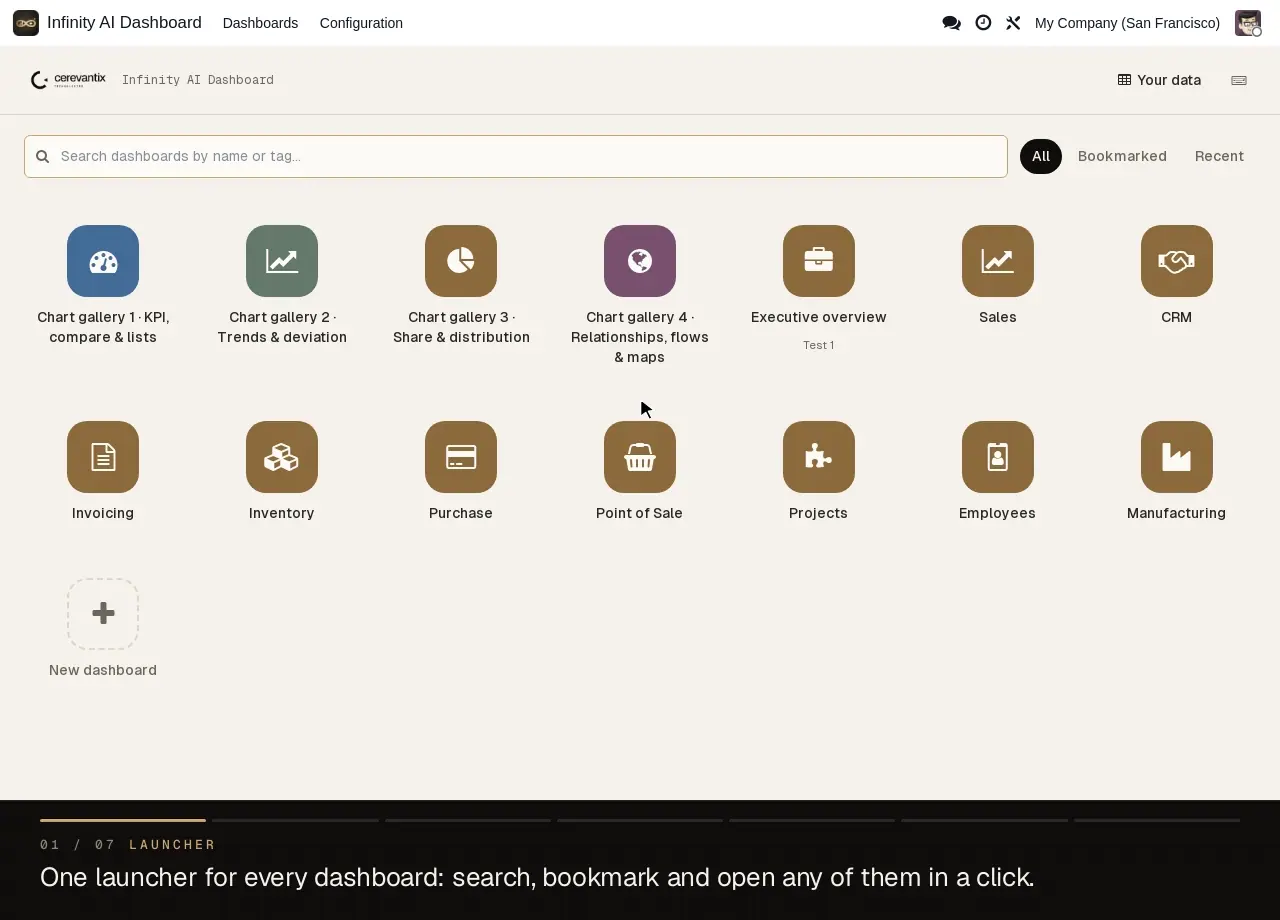This screenshot has width=1280, height=920.
Task: Click the Infinity AI Dashboard app logo
Action: click(26, 23)
